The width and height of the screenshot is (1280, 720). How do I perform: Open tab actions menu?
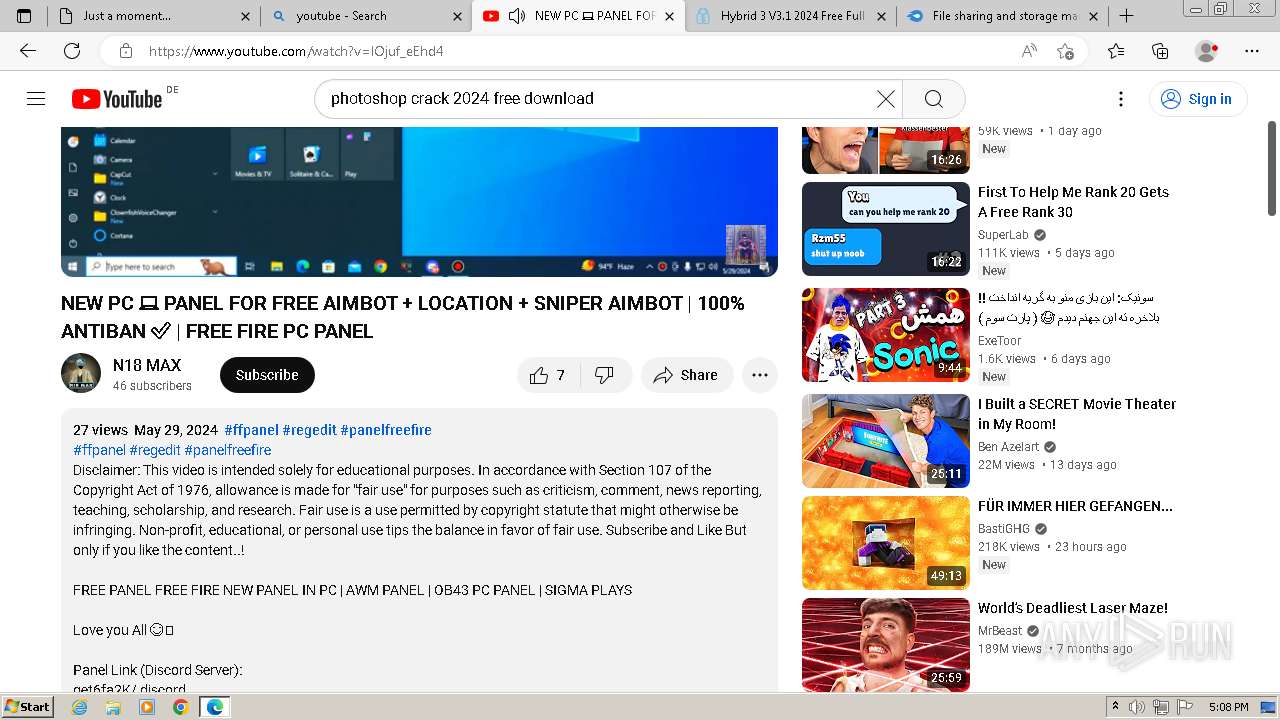24,16
